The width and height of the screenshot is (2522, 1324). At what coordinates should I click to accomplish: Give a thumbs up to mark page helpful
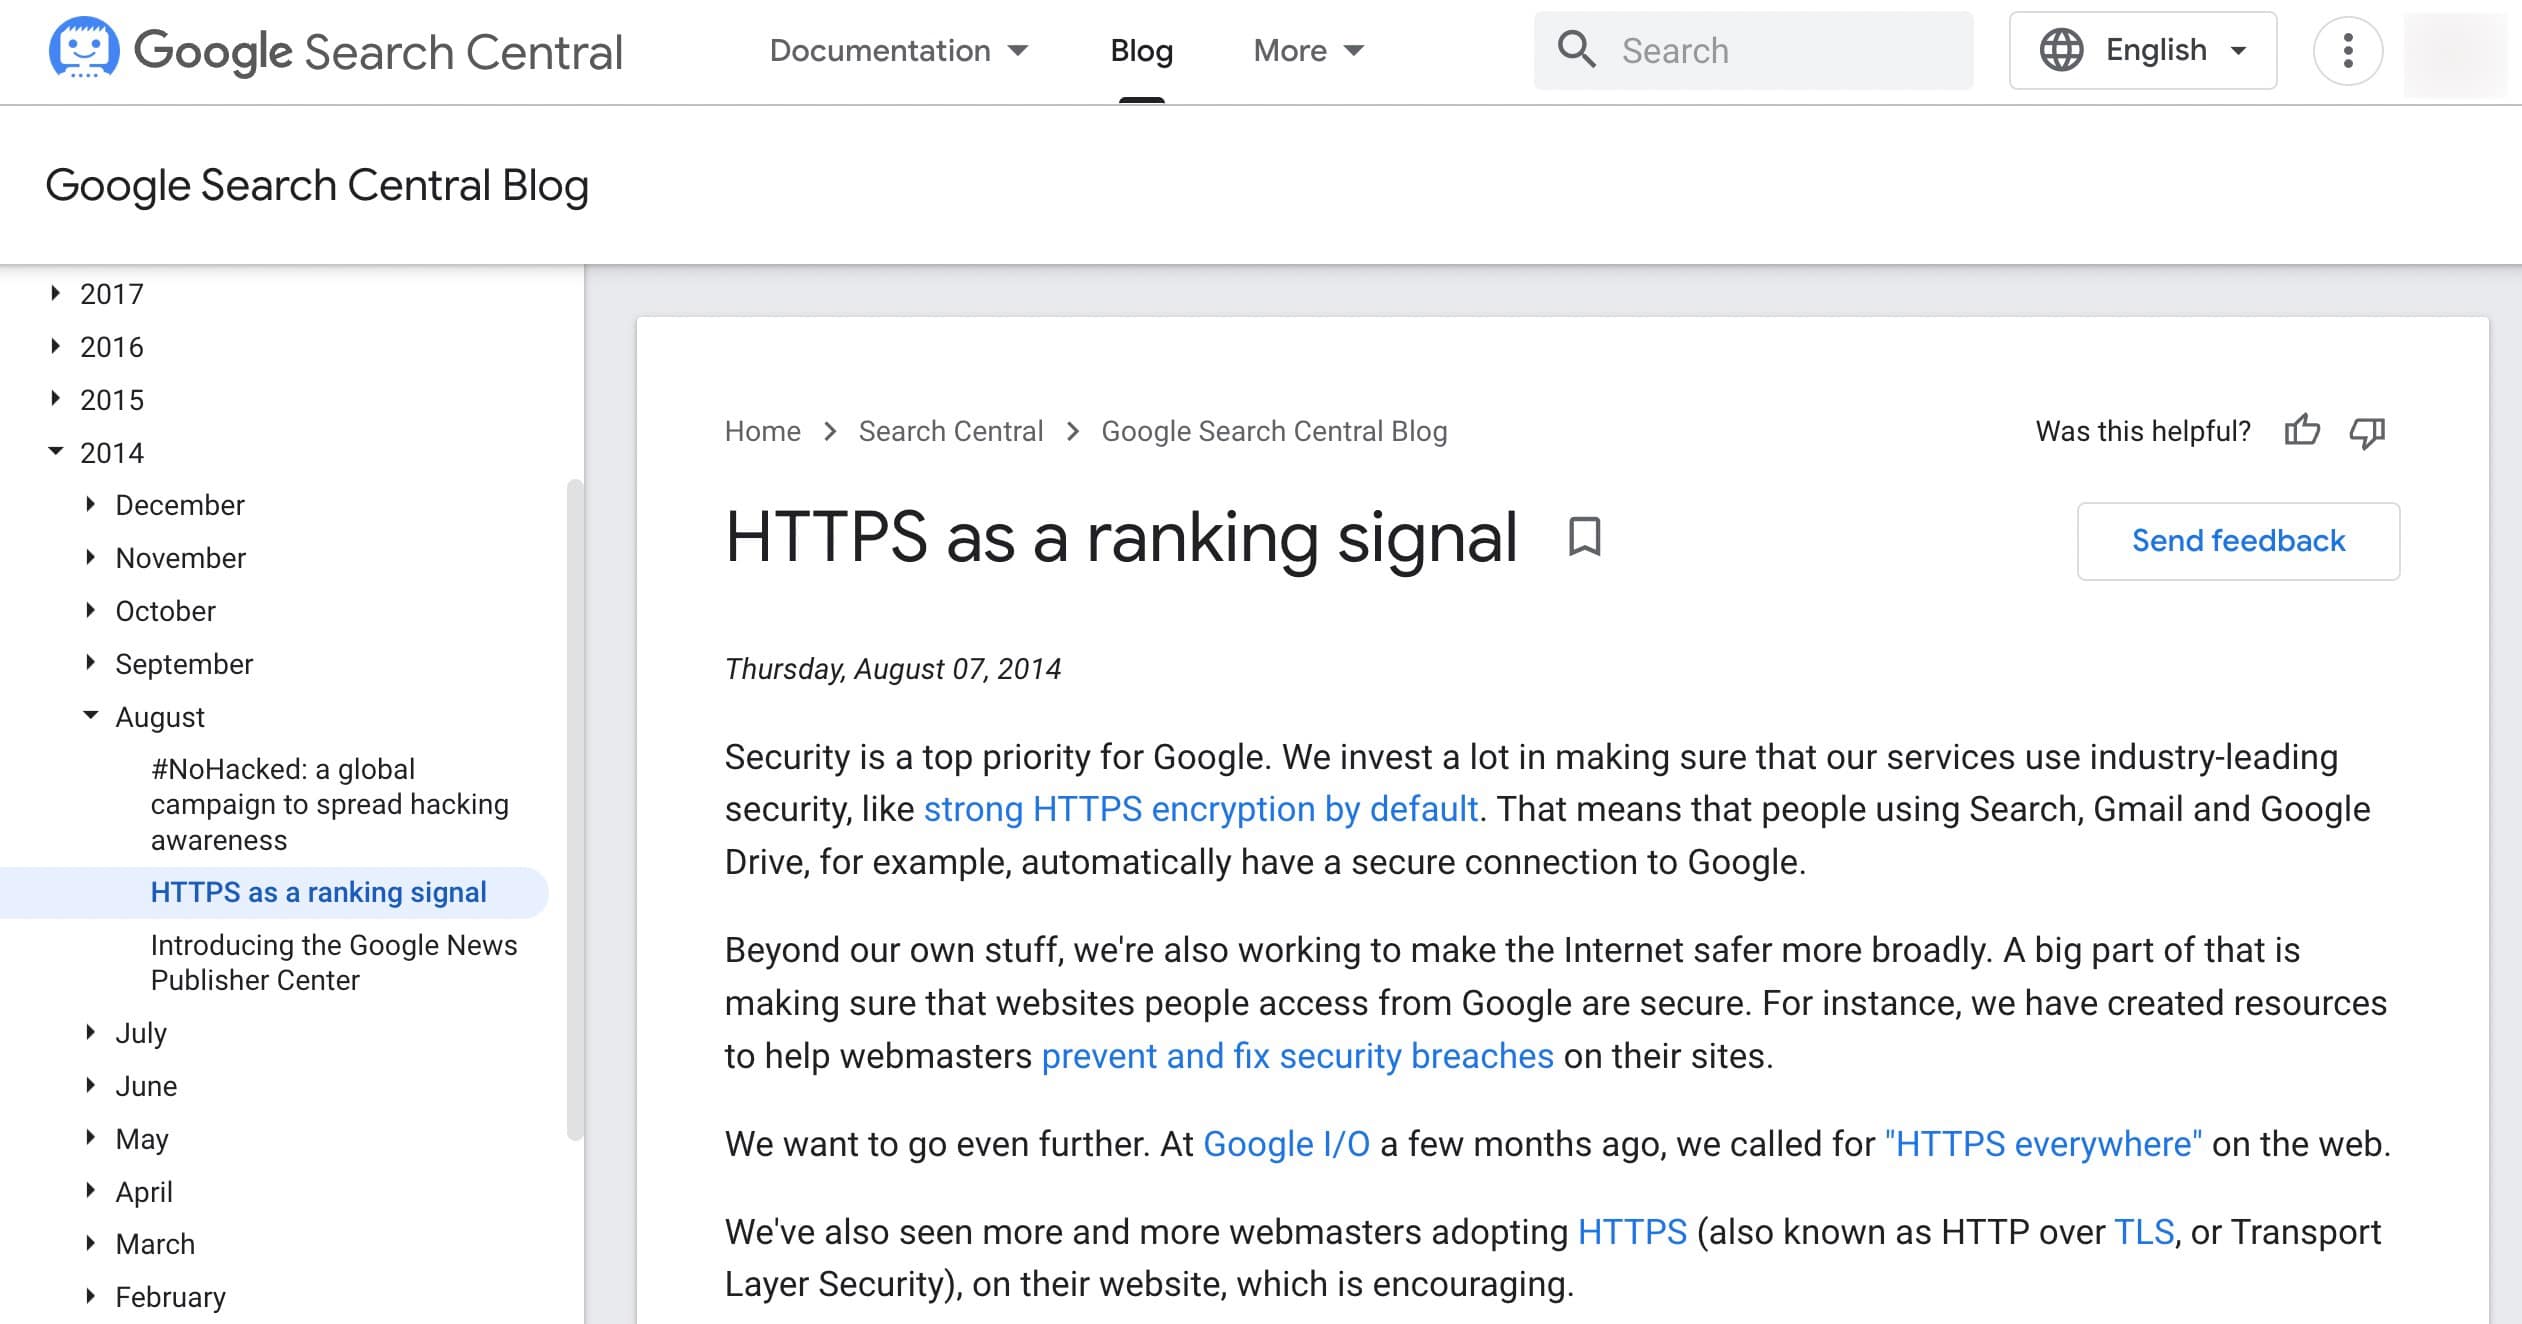click(2303, 430)
